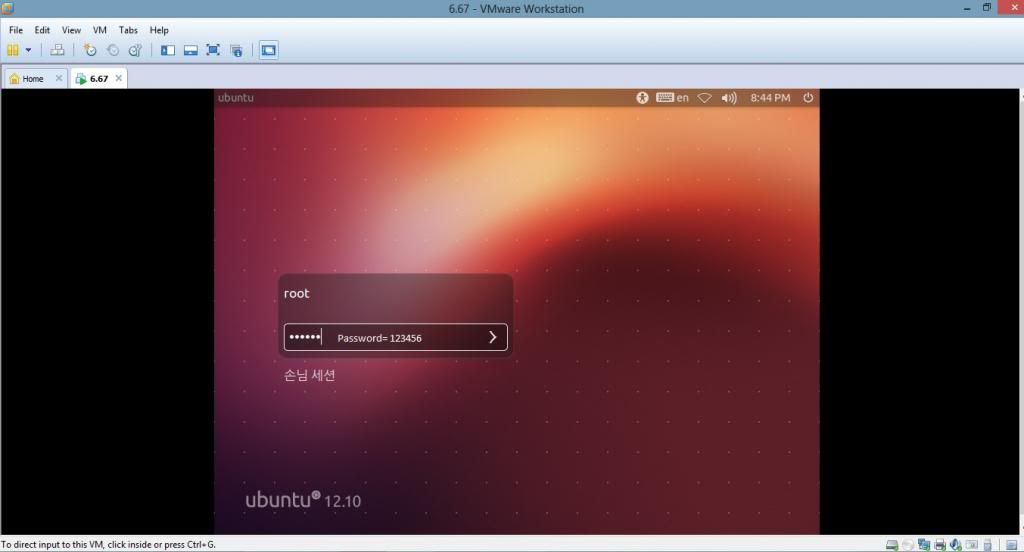Click the message log status bar icon
This screenshot has height=552, width=1024.
click(1012, 545)
